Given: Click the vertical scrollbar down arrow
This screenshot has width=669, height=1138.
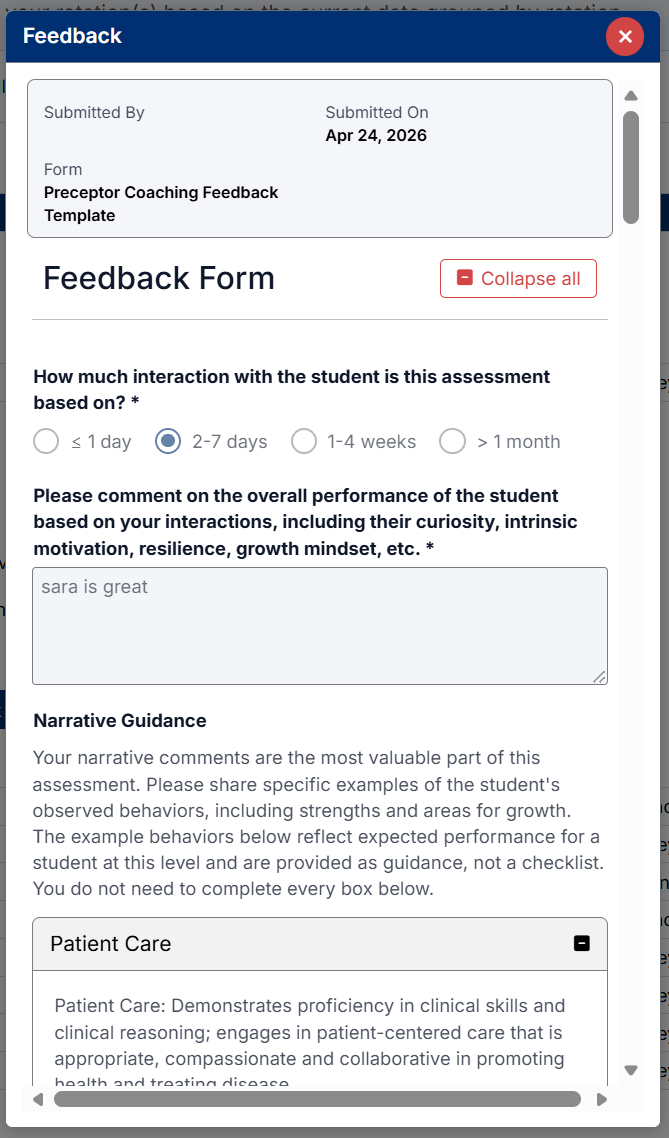Looking at the screenshot, I should 631,1069.
